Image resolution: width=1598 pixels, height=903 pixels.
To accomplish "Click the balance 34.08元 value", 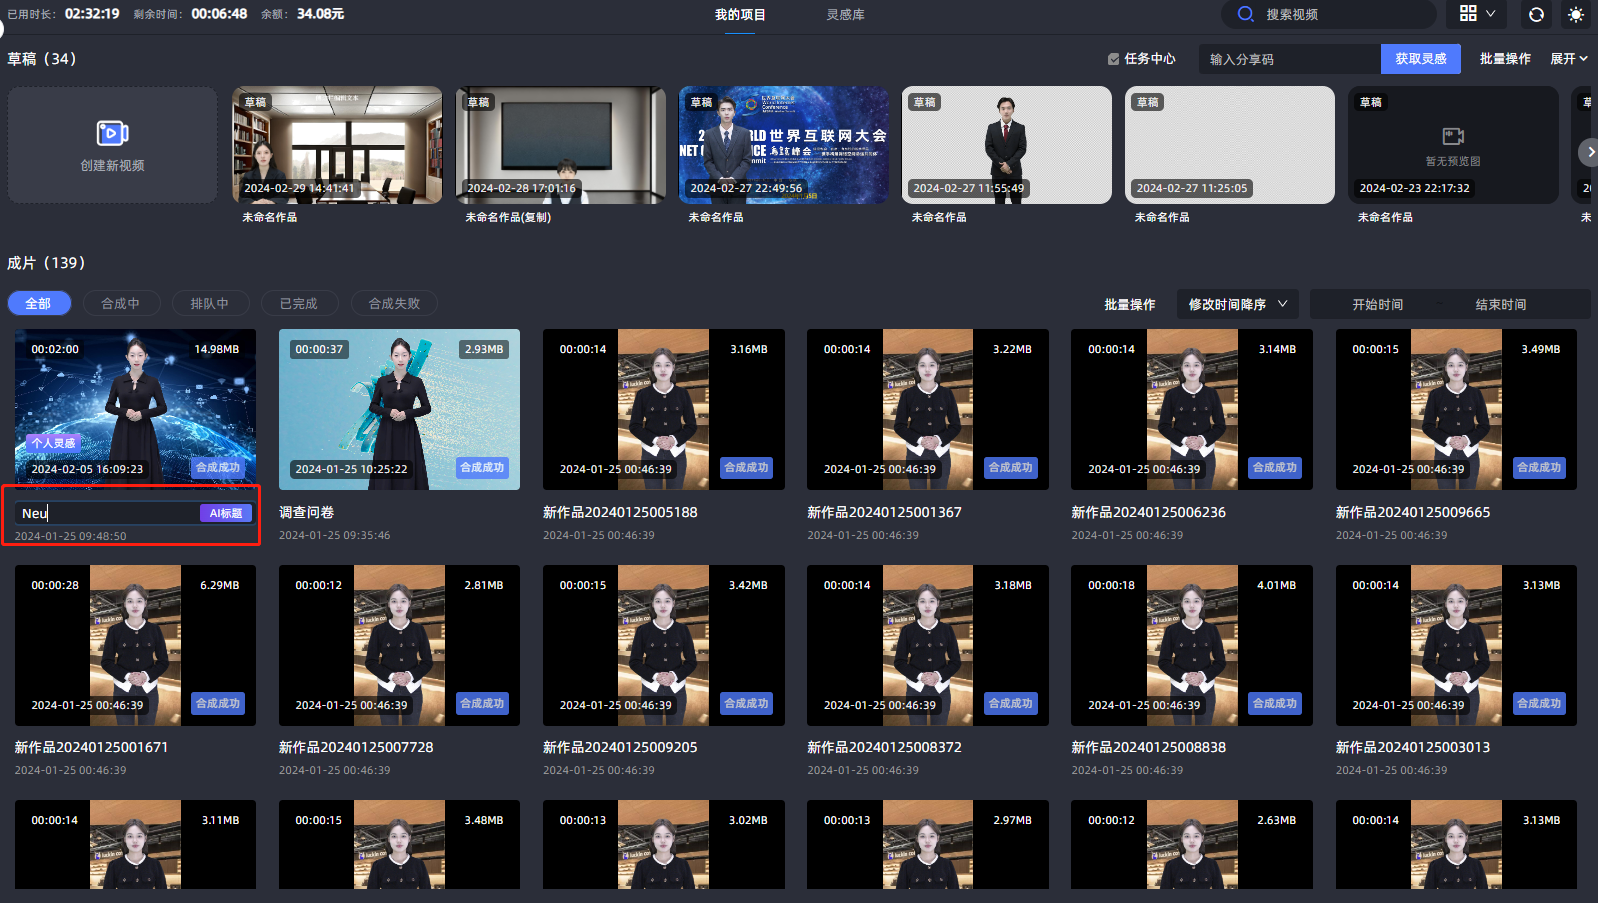I will click(x=320, y=14).
